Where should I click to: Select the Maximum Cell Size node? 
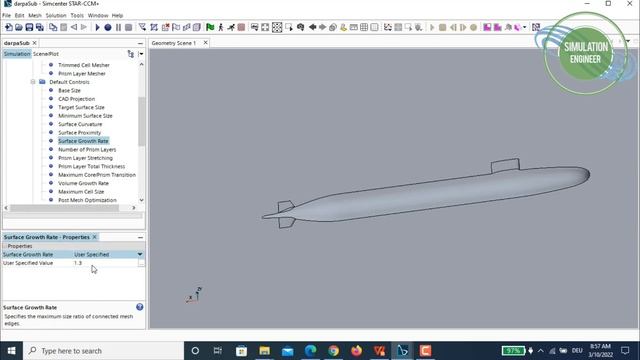click(x=81, y=192)
